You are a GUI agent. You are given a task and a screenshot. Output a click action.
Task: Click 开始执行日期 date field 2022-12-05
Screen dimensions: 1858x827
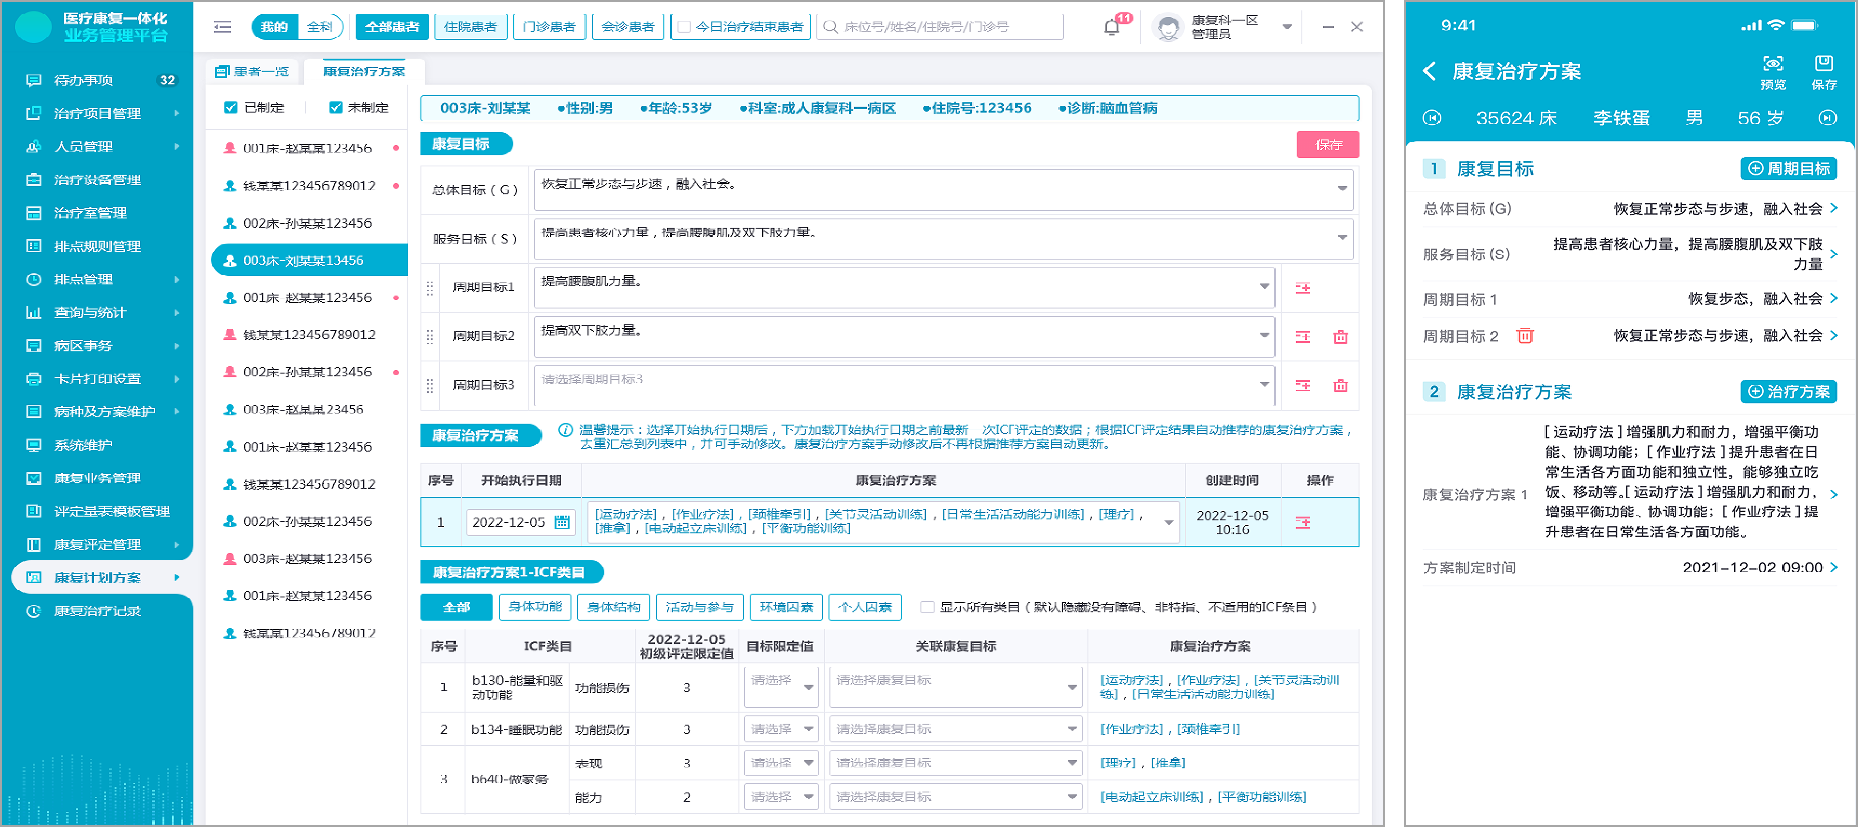[x=521, y=522]
